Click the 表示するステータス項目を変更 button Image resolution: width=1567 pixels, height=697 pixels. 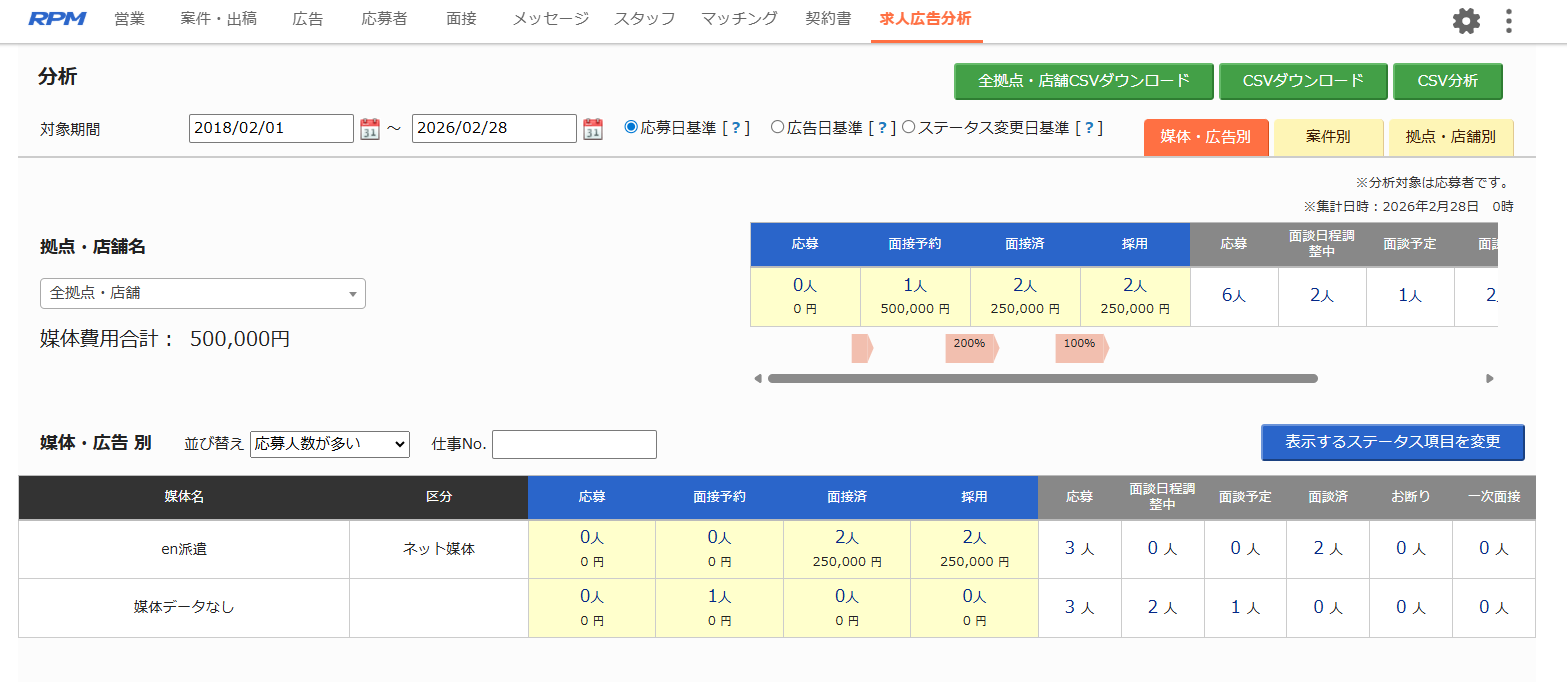[1393, 442]
